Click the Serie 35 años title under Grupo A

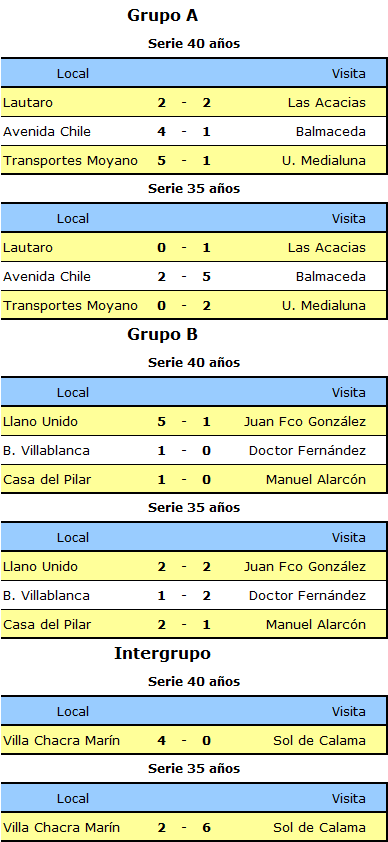(x=194, y=188)
